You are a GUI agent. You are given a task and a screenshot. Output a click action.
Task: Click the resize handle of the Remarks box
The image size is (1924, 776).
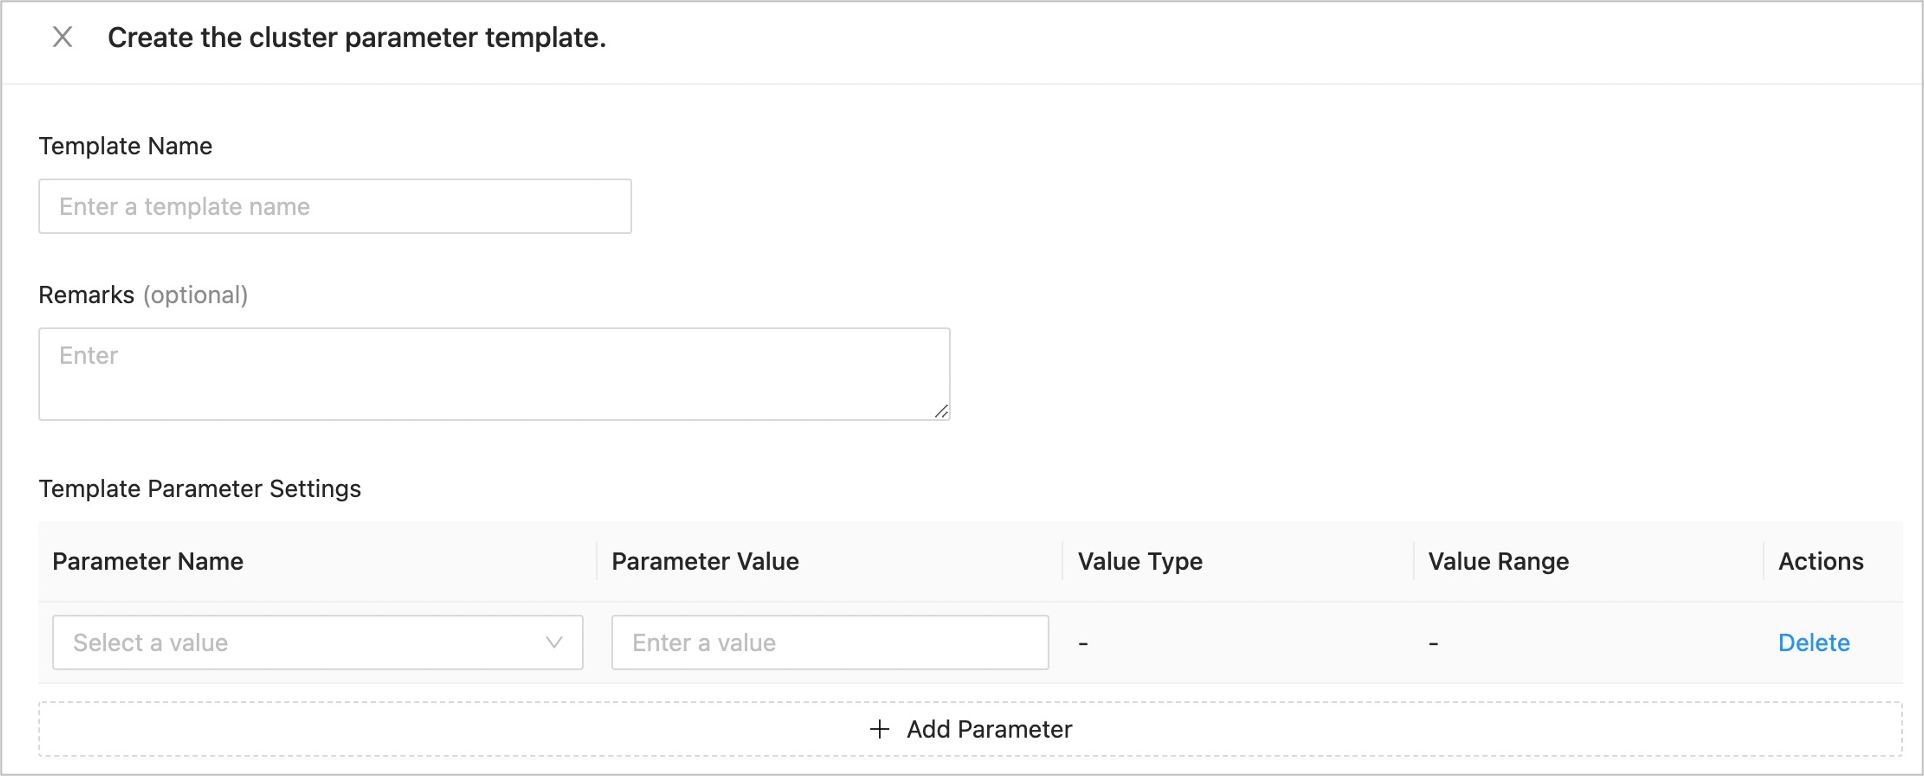tap(941, 411)
